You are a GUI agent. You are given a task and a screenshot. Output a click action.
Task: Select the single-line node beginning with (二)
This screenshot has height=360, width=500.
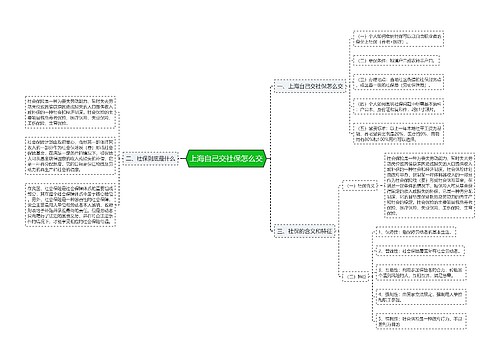point(396,61)
